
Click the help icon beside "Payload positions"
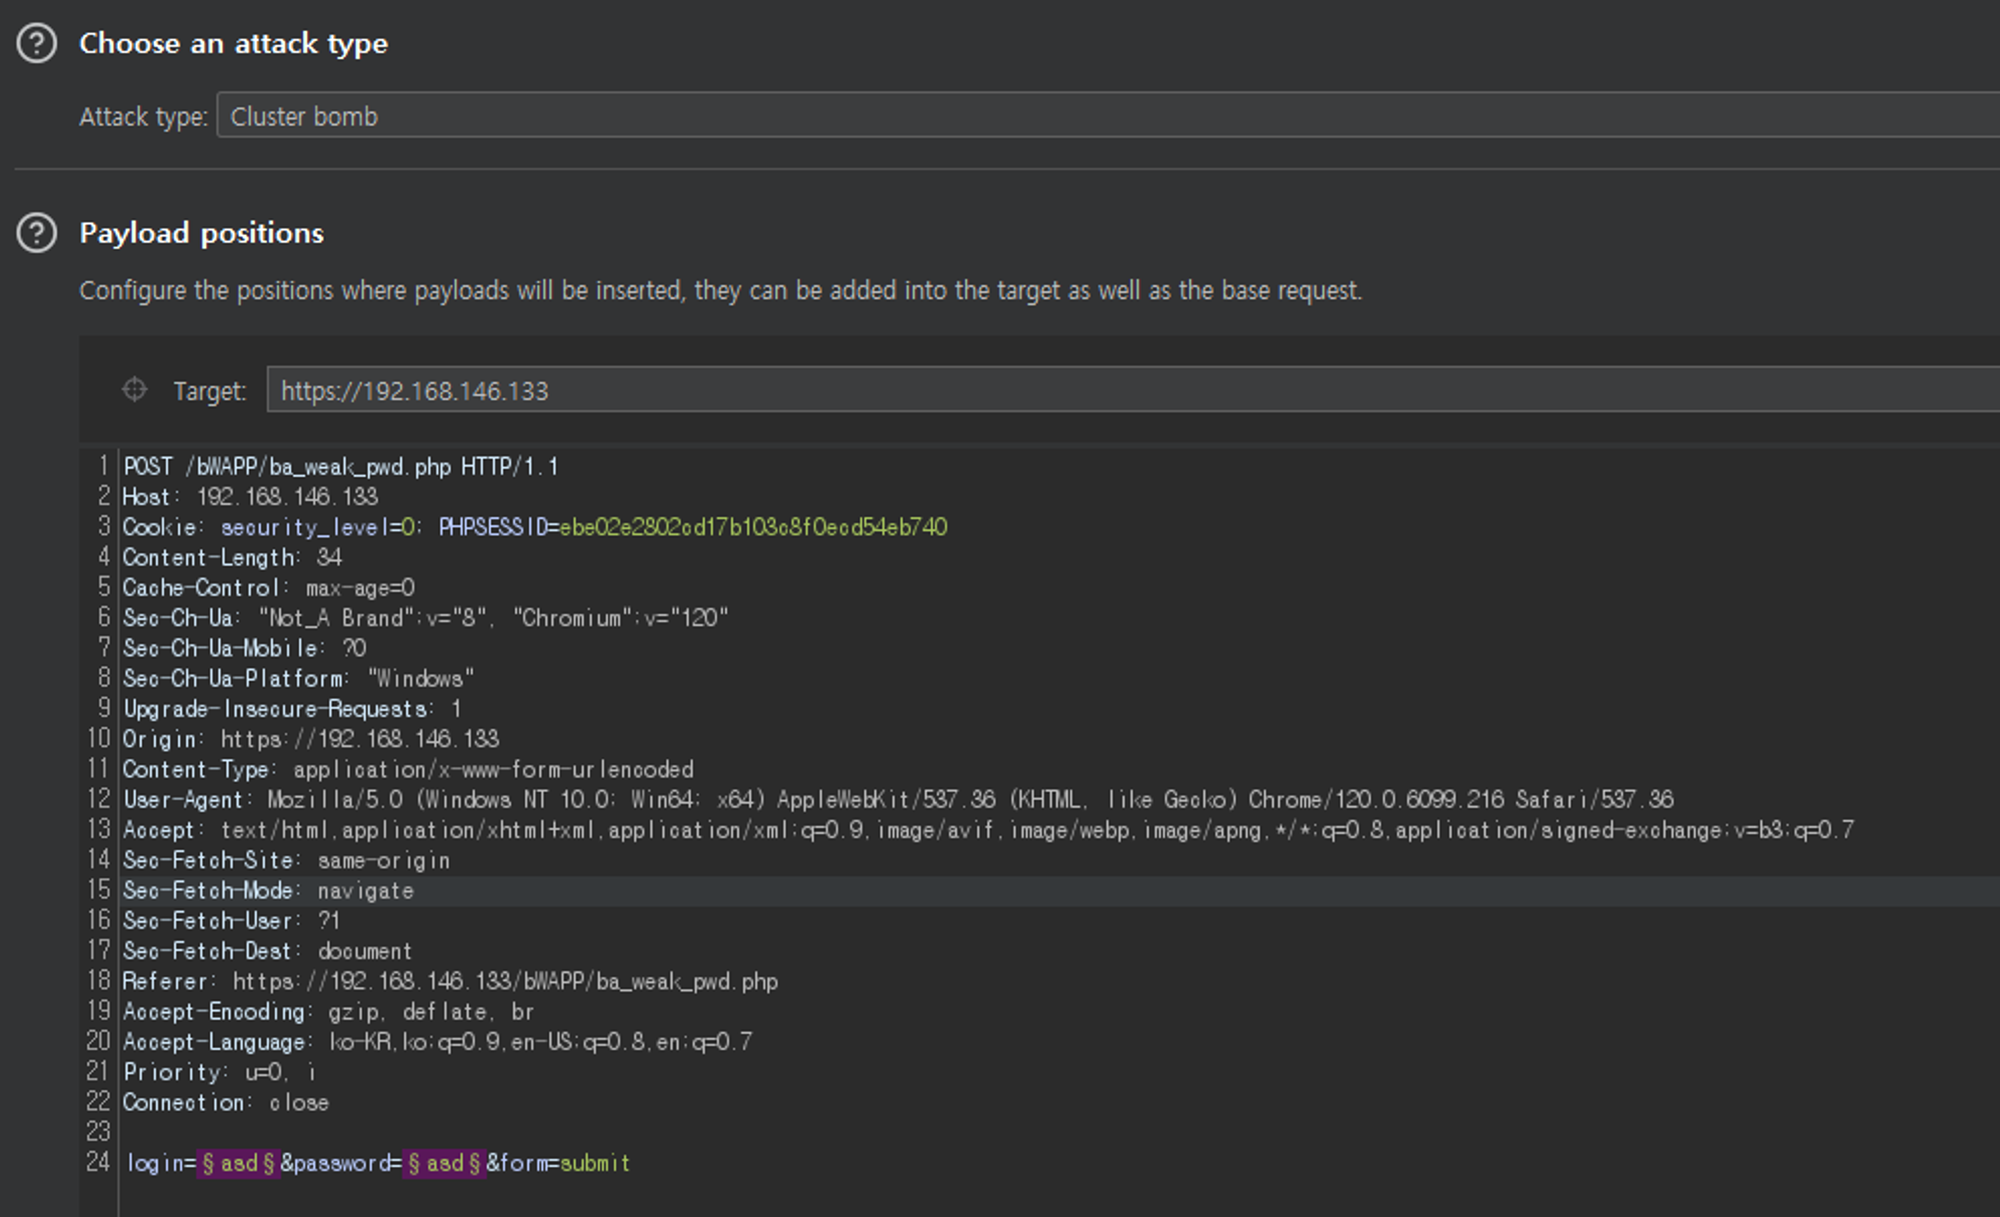[x=36, y=233]
